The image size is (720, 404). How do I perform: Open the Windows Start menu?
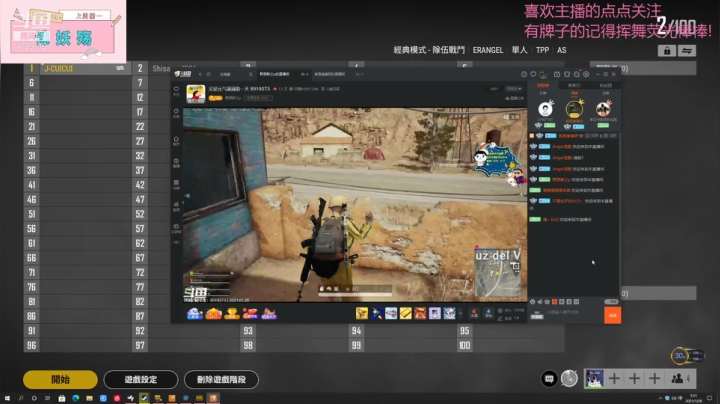point(7,398)
